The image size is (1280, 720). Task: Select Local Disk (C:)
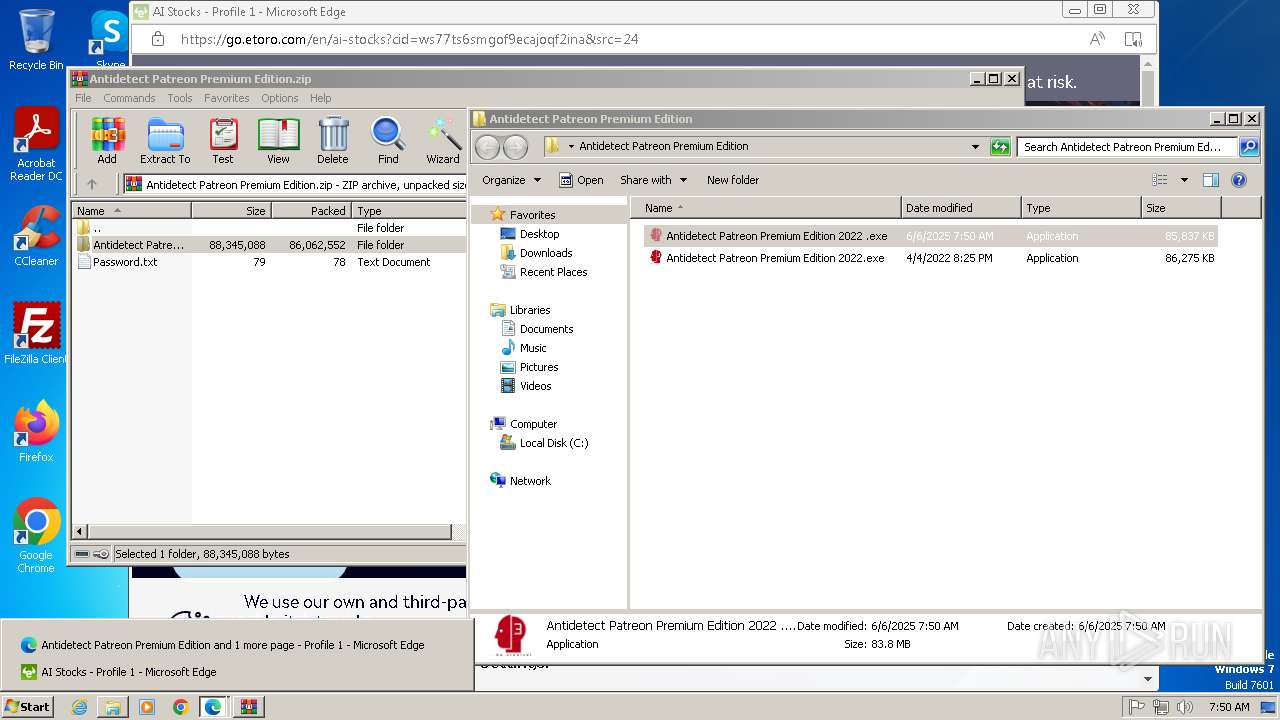click(x=553, y=443)
